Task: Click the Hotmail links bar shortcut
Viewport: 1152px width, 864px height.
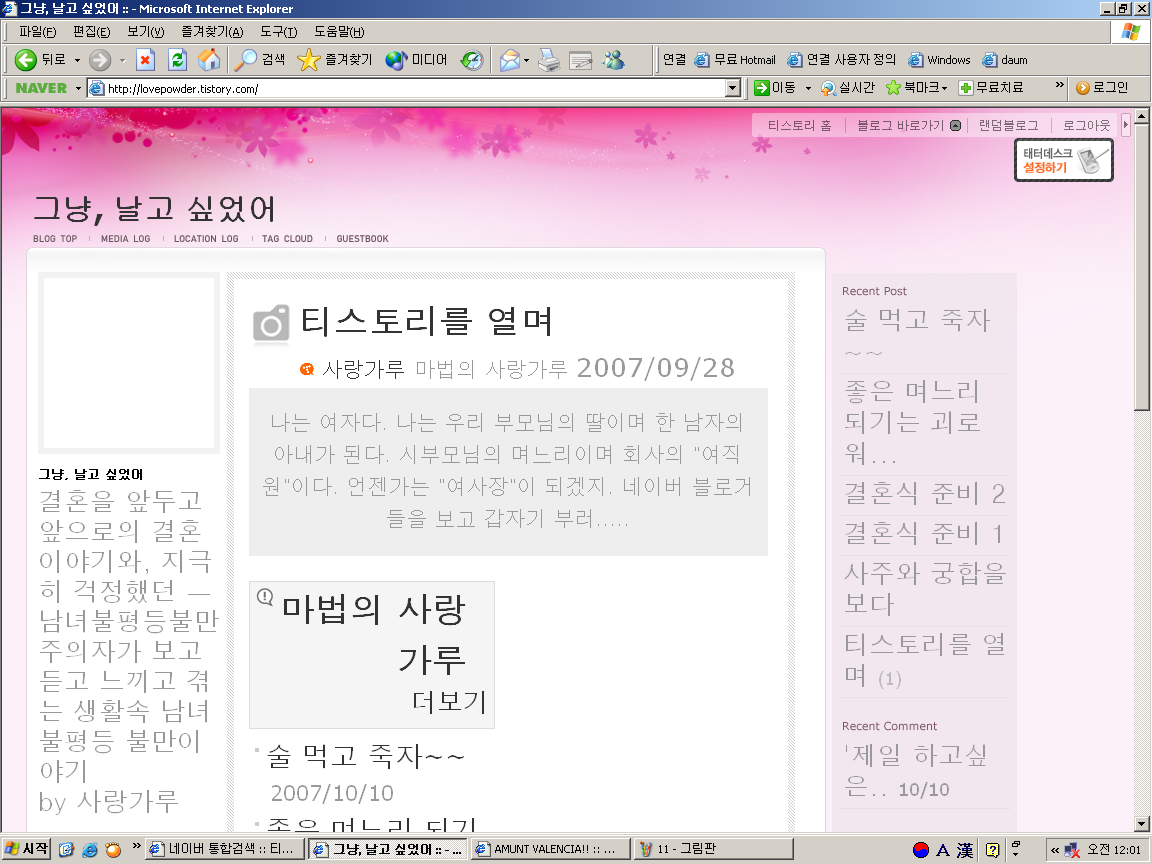Action: point(735,60)
